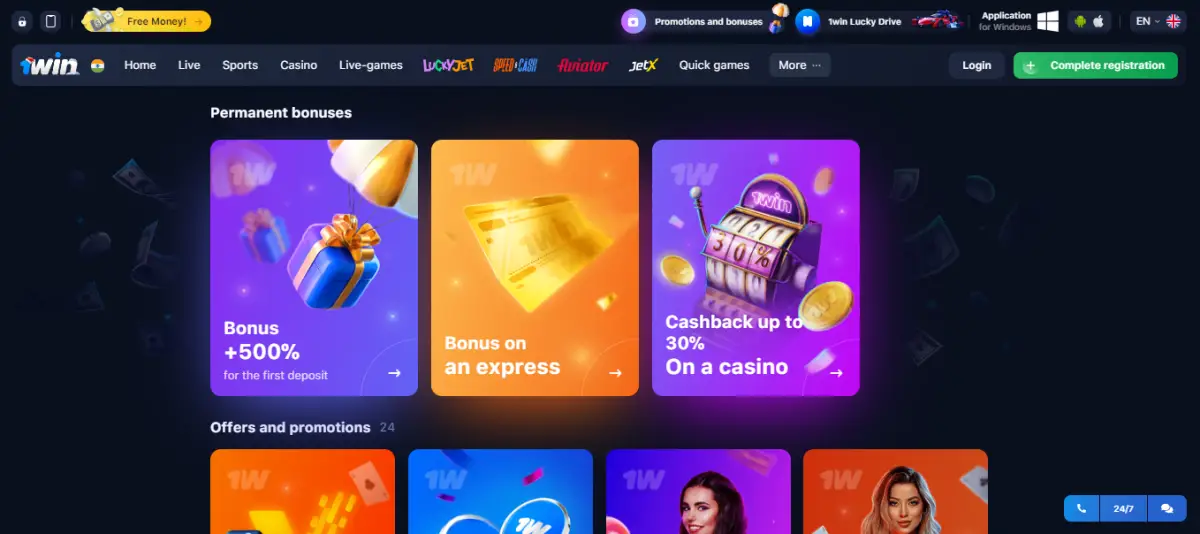Image resolution: width=1200 pixels, height=534 pixels.
Task: Claim the Free Money offer
Action: click(x=146, y=21)
